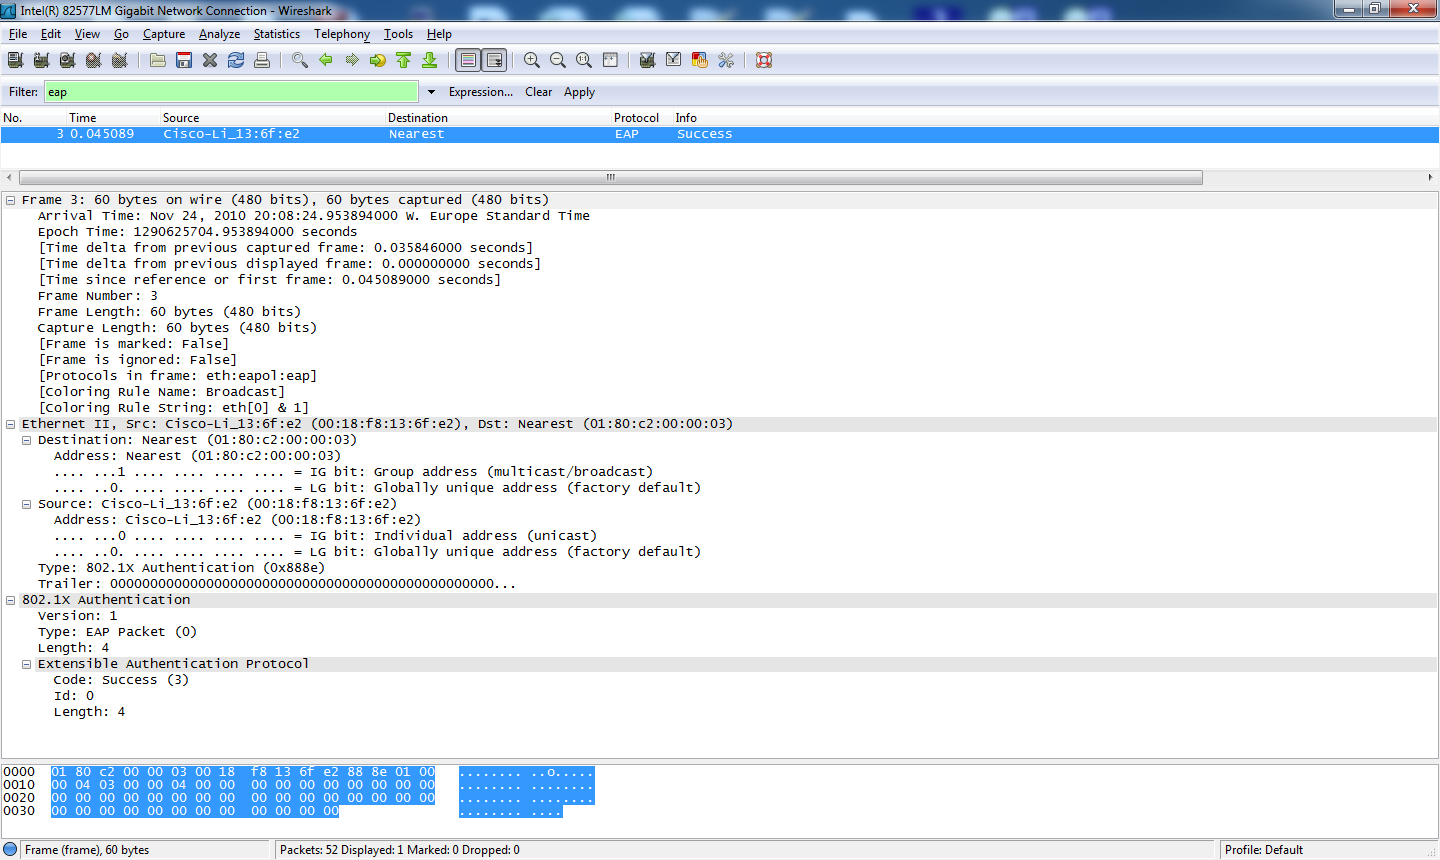
Task: Select packet 3 EAP Success row
Action: pyautogui.click(x=719, y=134)
